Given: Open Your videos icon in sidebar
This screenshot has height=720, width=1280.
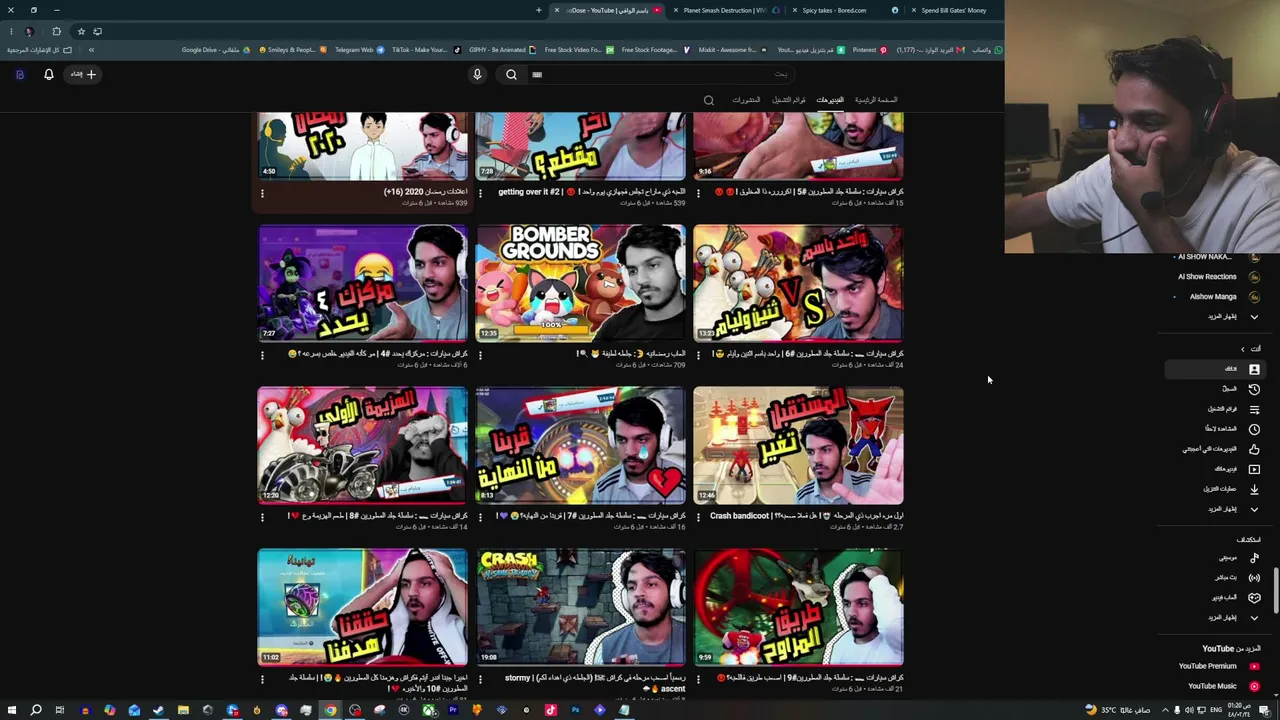Looking at the screenshot, I should point(1254,469).
